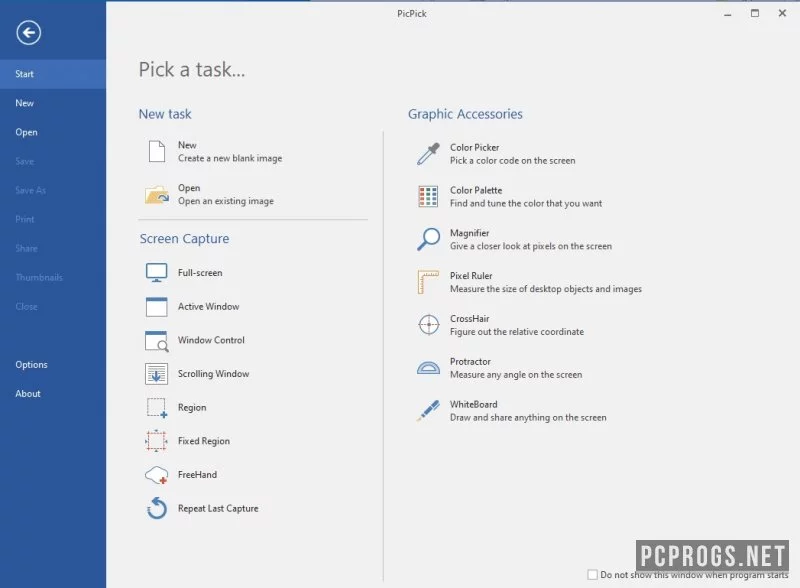The image size is (800, 588).
Task: Click the greyed Save sidebar item
Action: click(x=53, y=161)
